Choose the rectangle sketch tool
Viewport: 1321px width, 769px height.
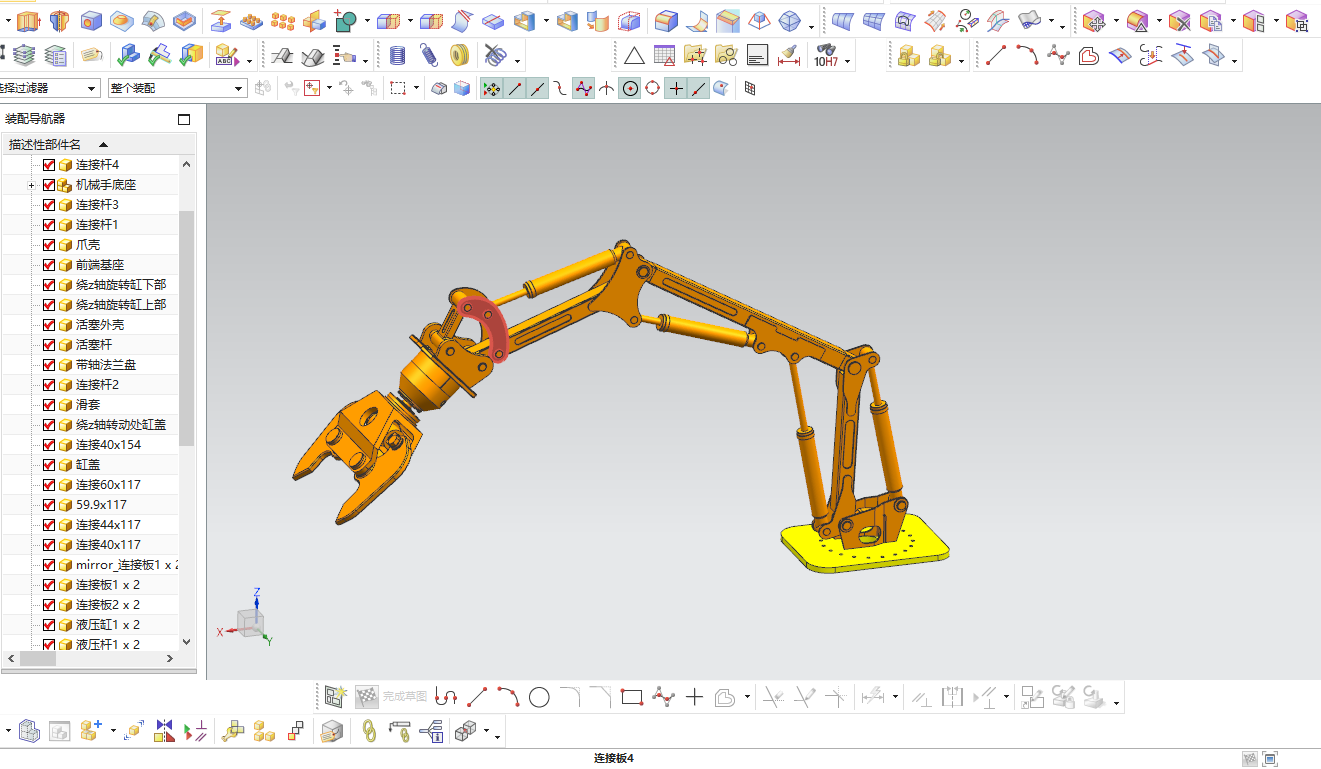[x=631, y=697]
